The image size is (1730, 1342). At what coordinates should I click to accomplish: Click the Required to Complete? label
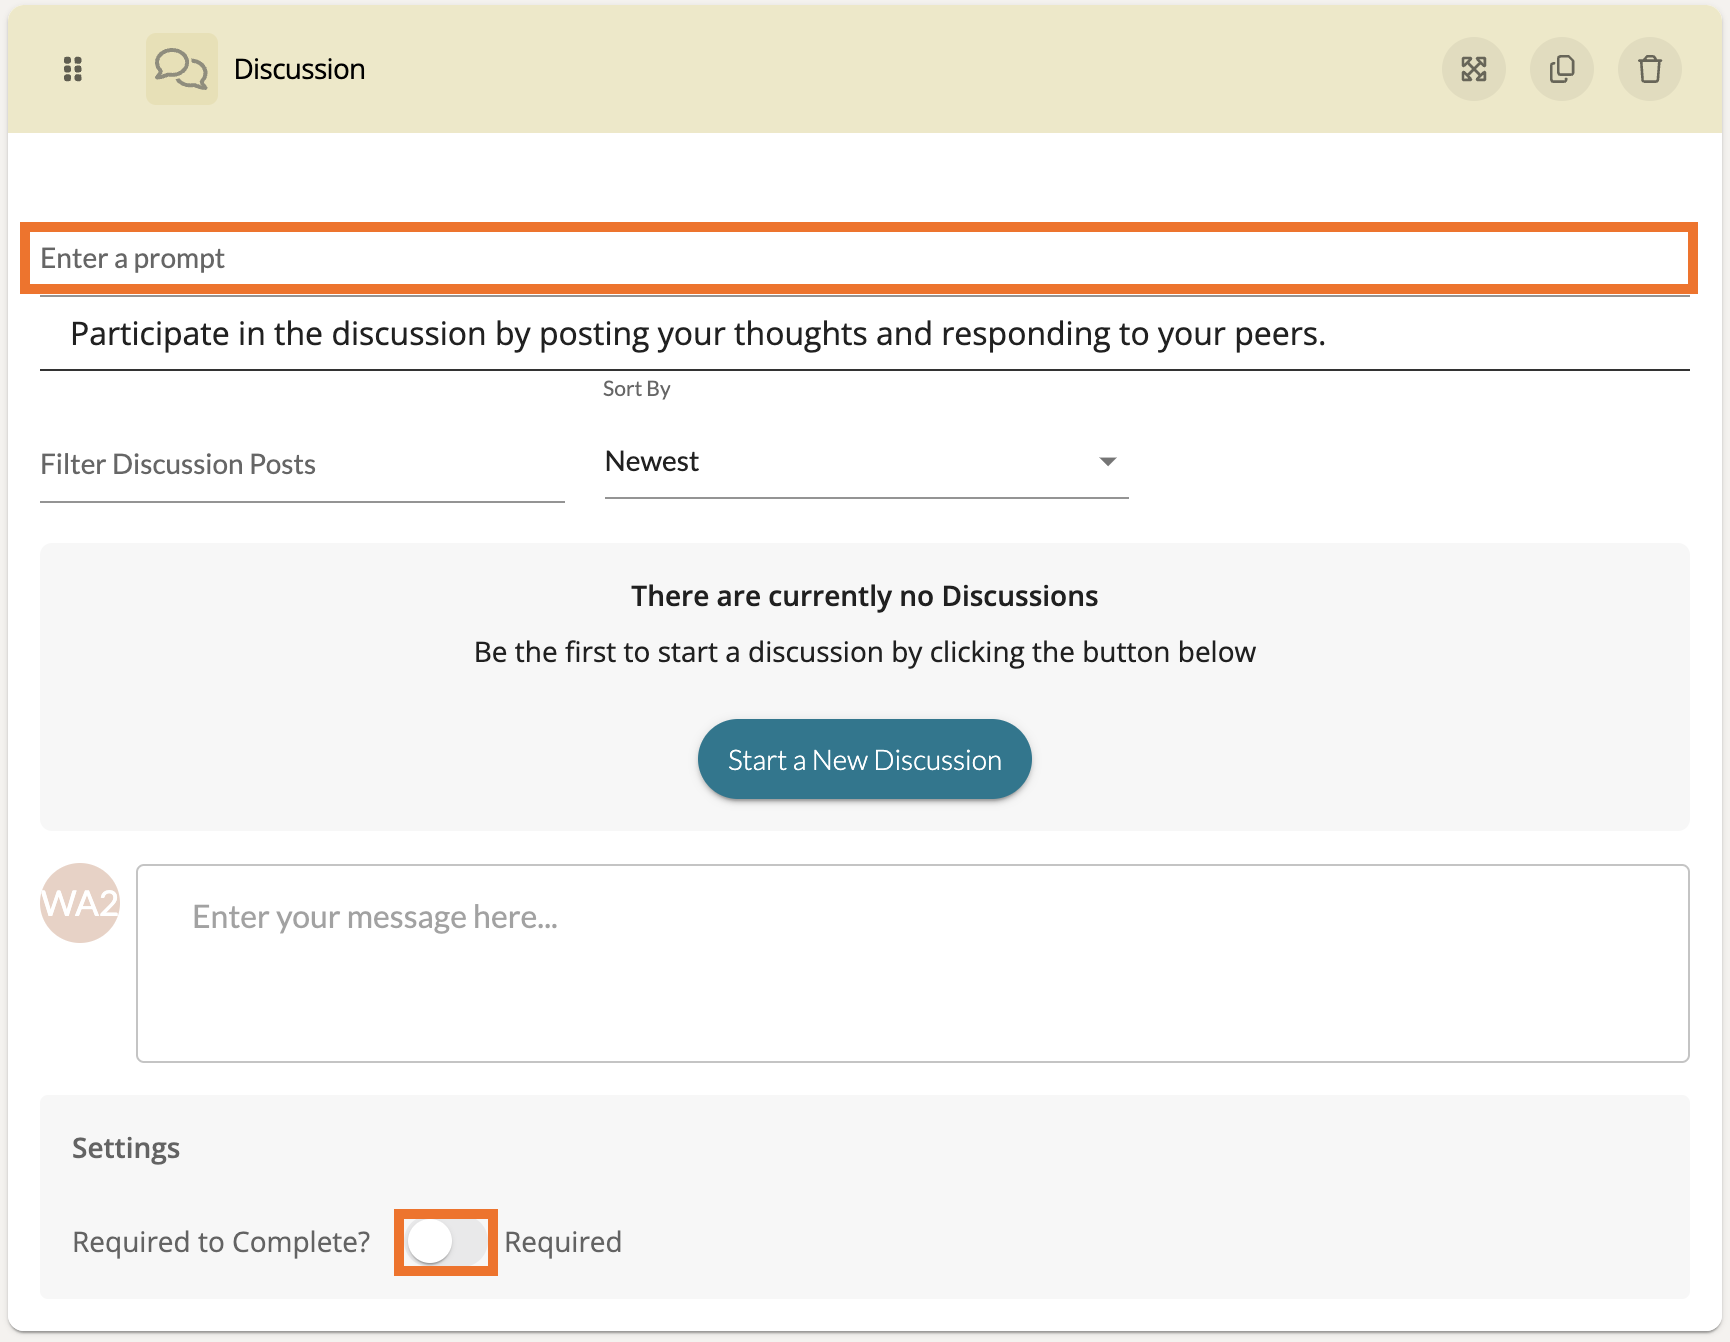221,1242
